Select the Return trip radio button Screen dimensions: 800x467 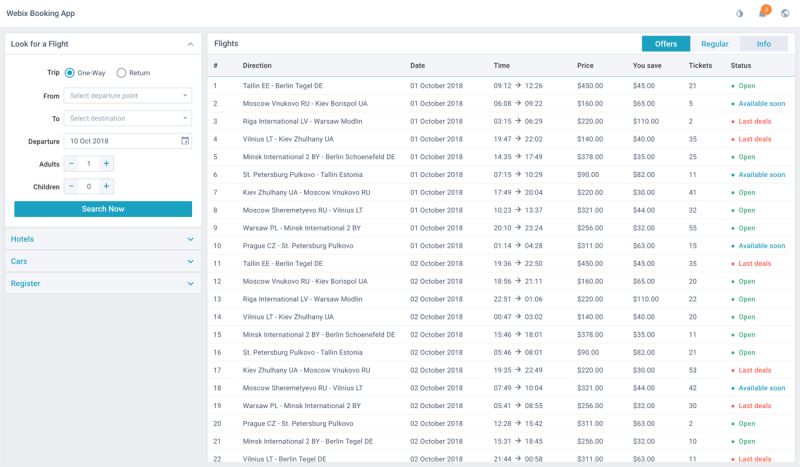tap(121, 73)
